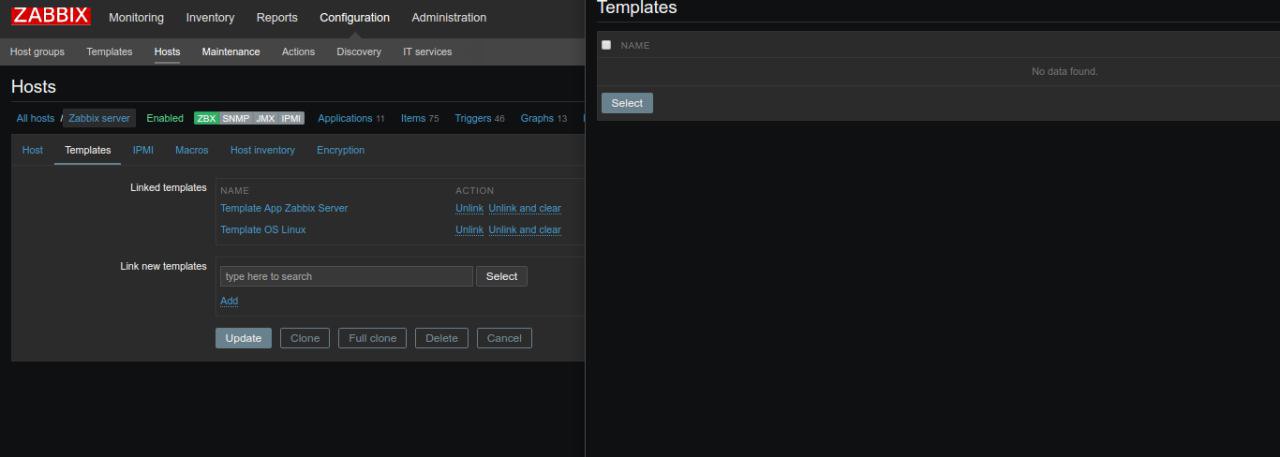Open Template OS Linux link
This screenshot has height=457, width=1280.
pyautogui.click(x=263, y=229)
